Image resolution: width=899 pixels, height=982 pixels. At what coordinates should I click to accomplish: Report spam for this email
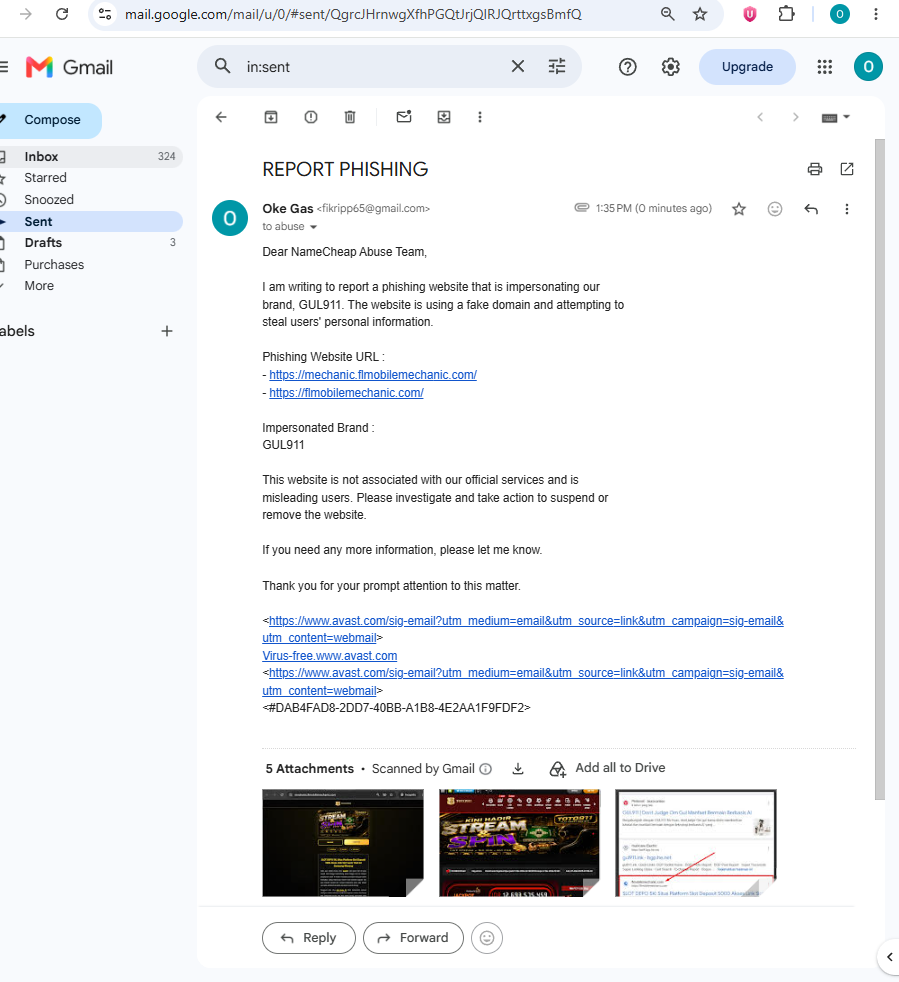click(x=311, y=117)
